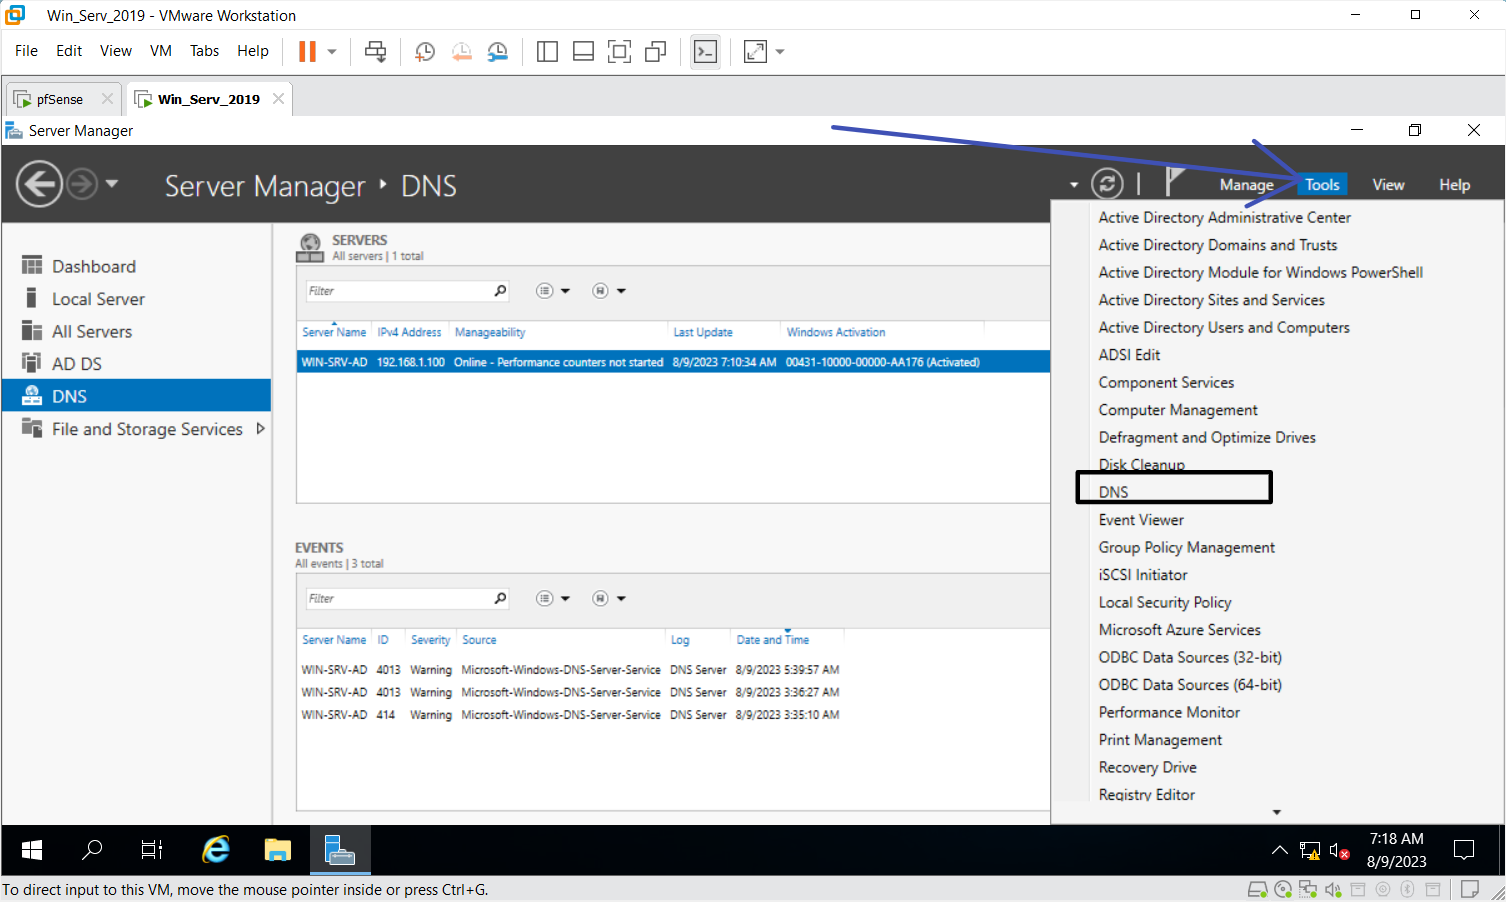Toggle the VMware thumbnail bar view
Image resolution: width=1506 pixels, height=902 pixels.
coord(583,51)
